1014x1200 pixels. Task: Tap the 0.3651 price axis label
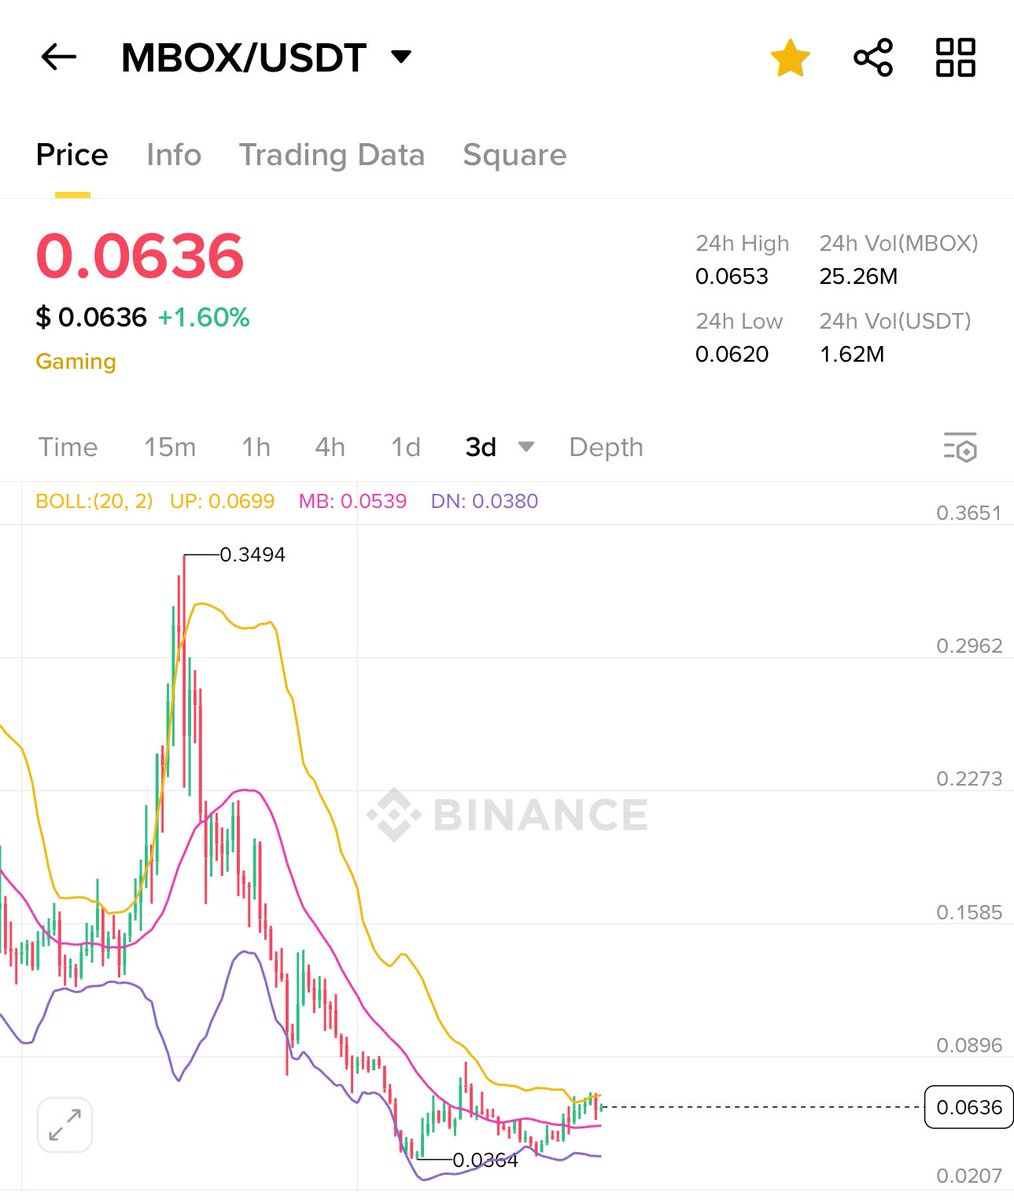pos(969,513)
